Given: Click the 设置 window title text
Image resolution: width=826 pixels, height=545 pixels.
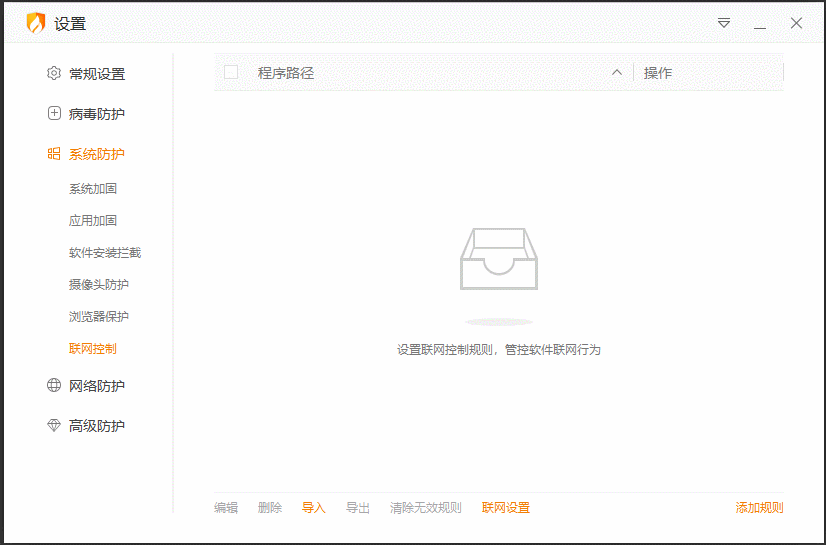Looking at the screenshot, I should (x=70, y=24).
